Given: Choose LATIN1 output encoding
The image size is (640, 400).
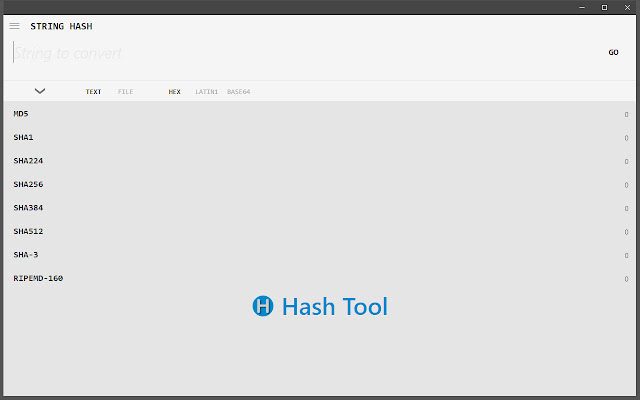Looking at the screenshot, I should click(x=207, y=92).
